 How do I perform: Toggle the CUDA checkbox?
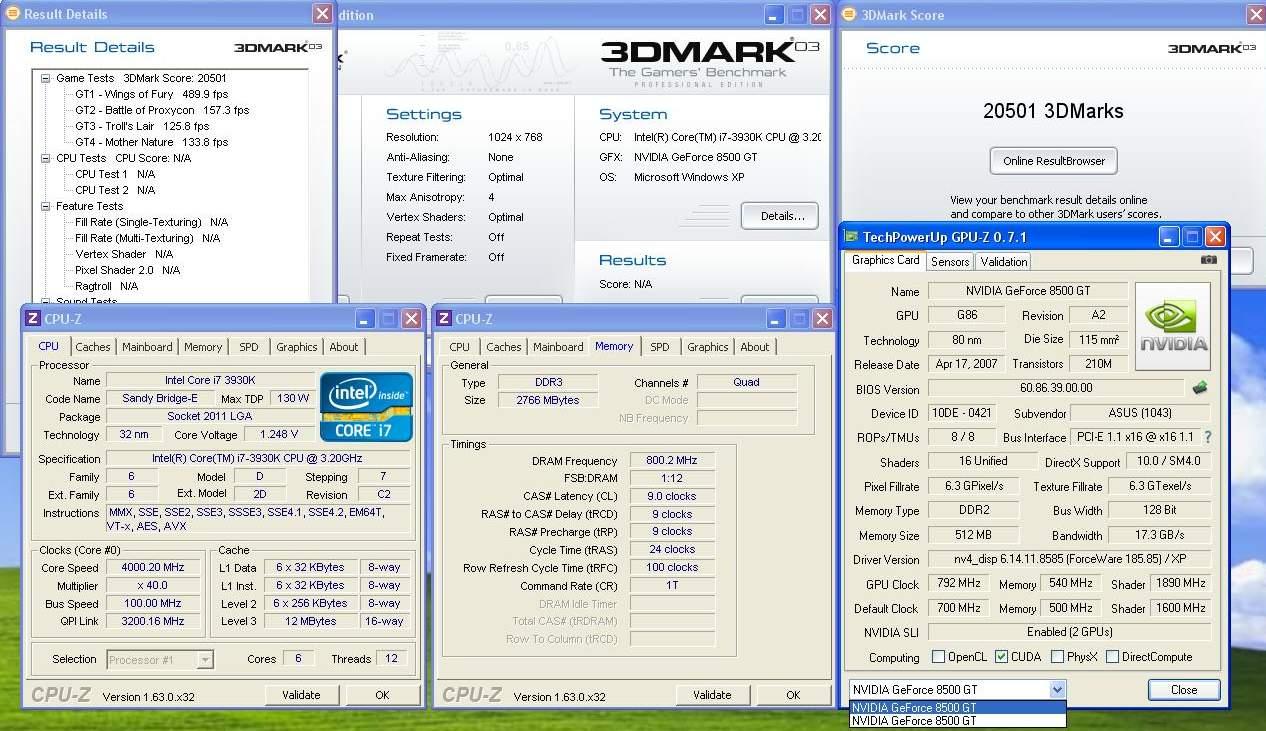[1002, 657]
